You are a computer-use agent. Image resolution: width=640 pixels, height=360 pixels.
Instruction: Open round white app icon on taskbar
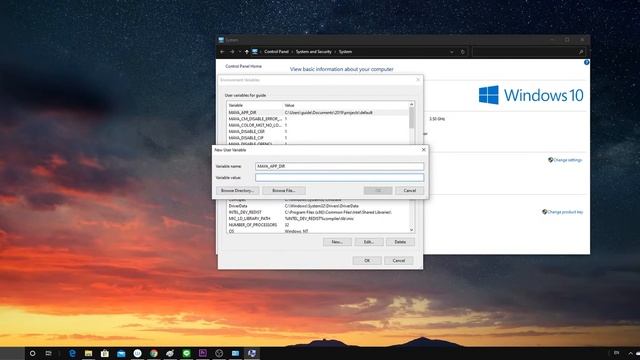[138, 353]
